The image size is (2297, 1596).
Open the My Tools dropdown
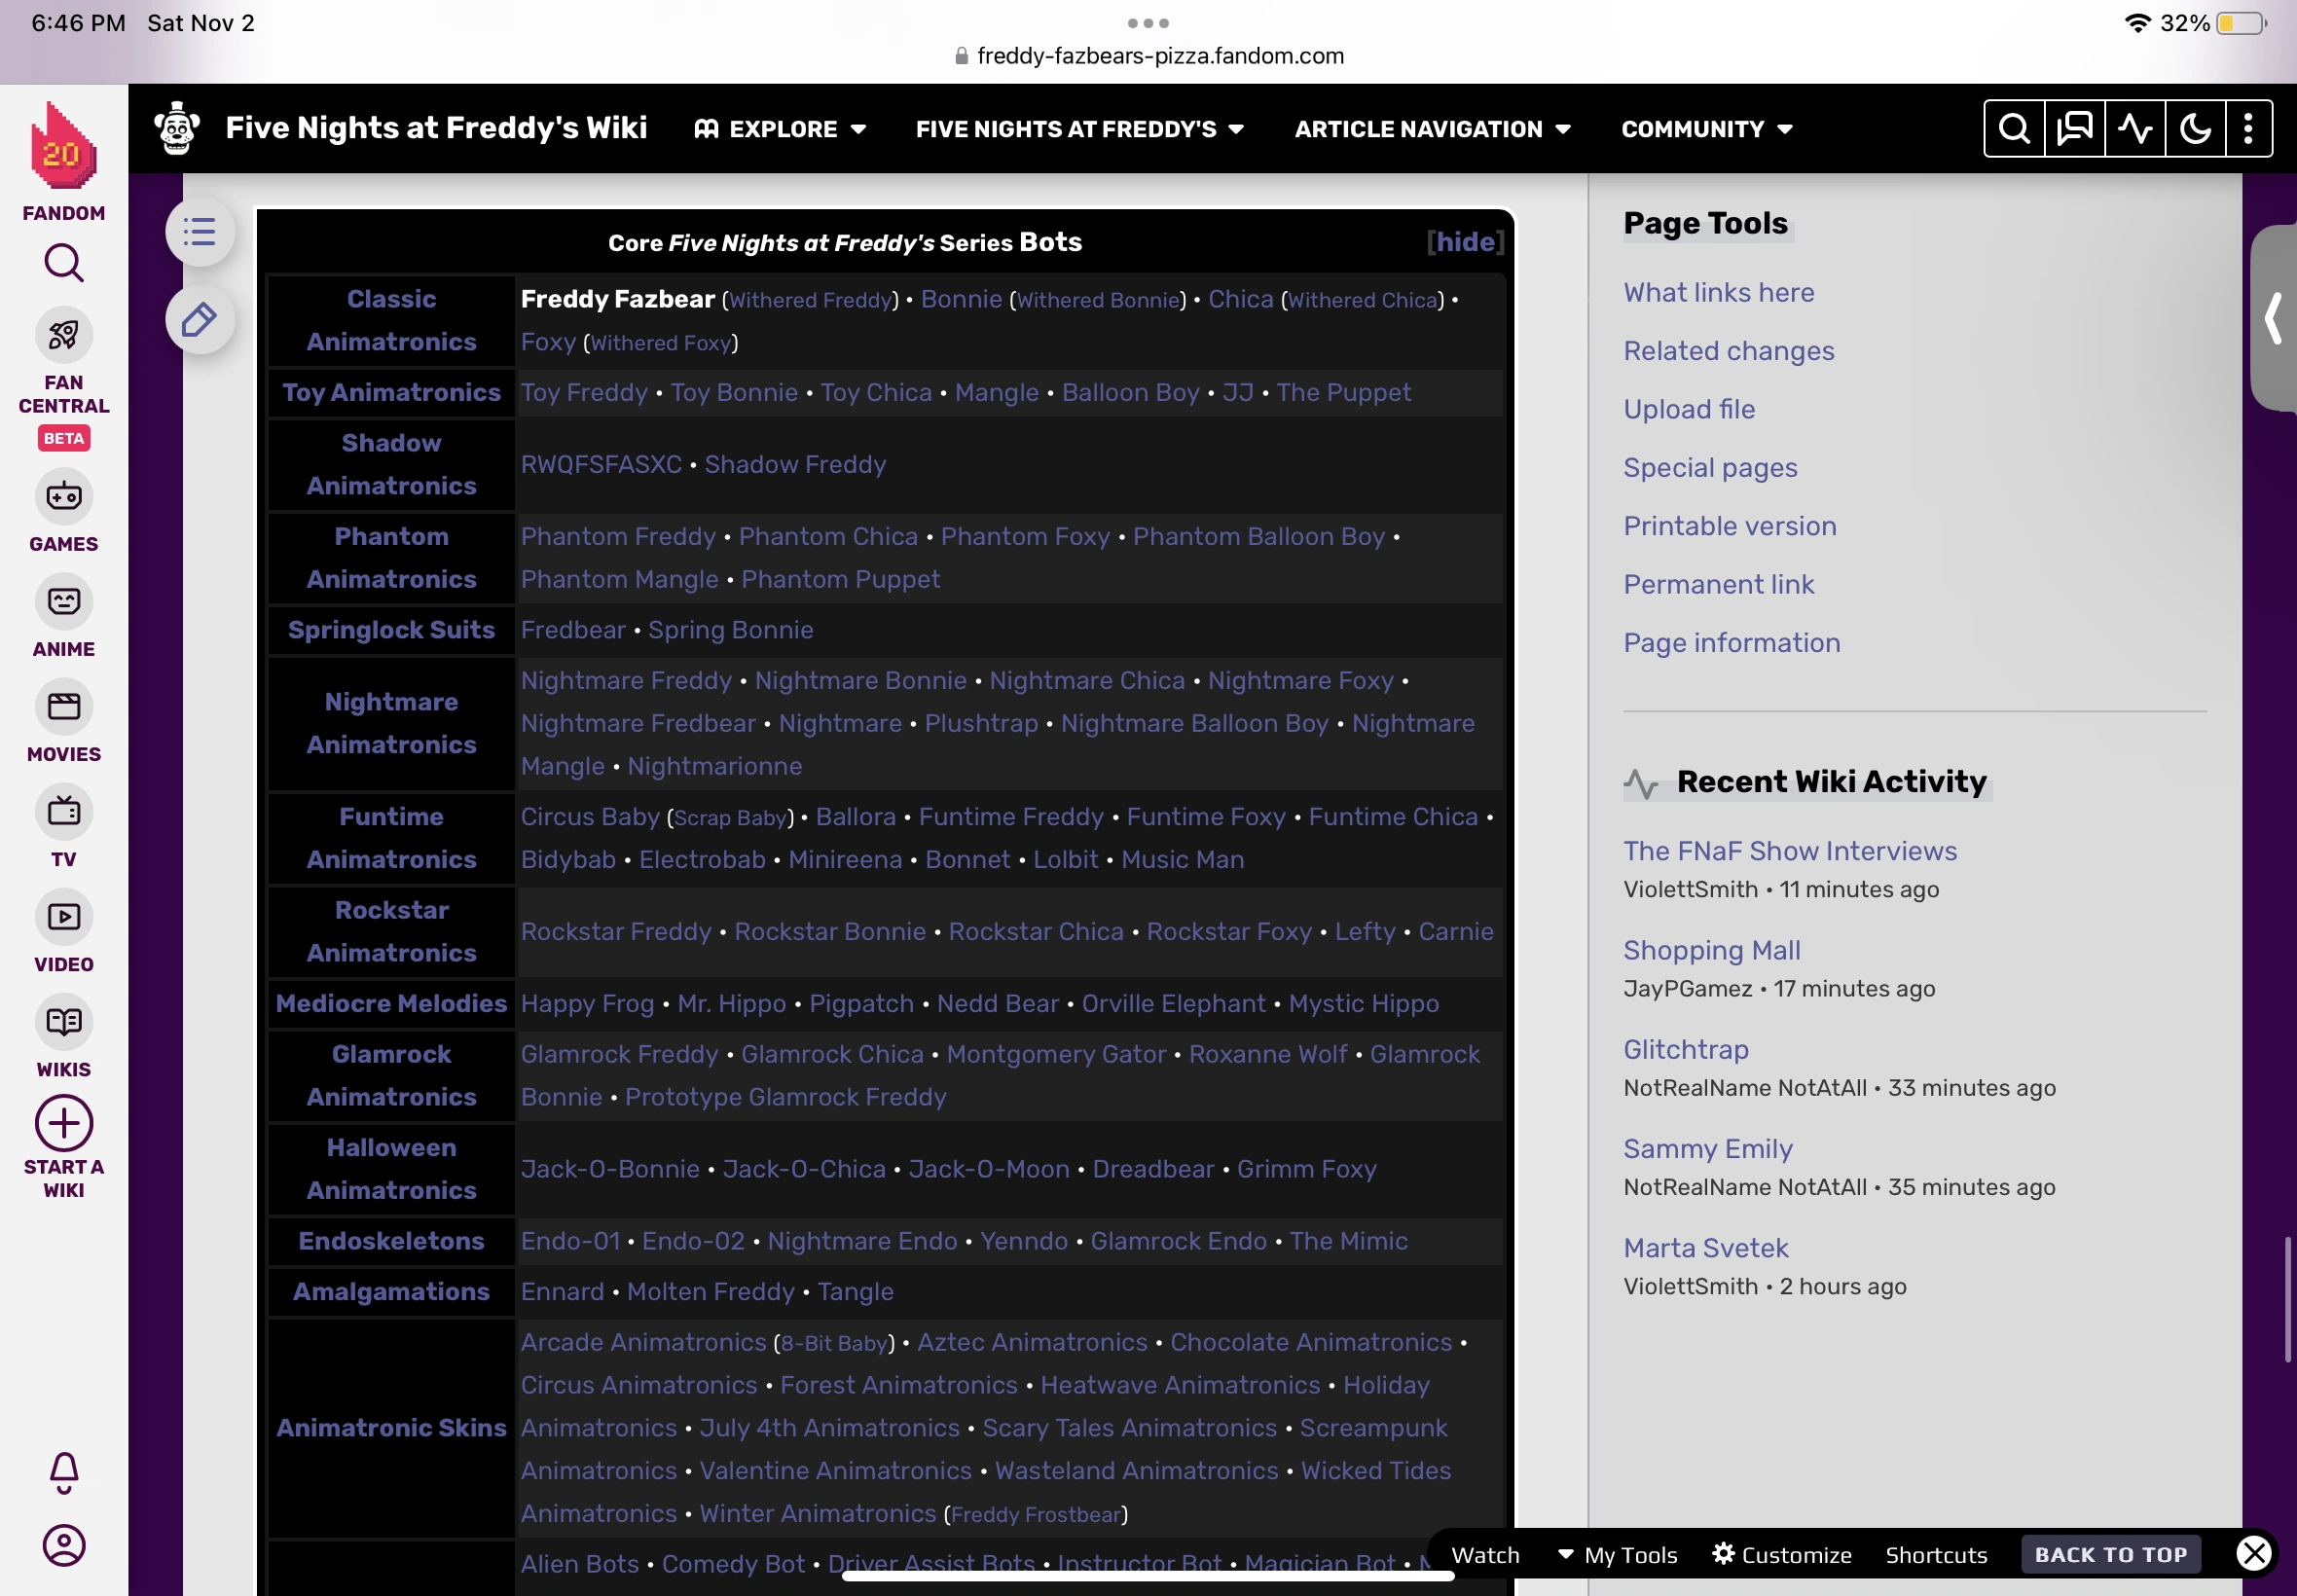[x=1617, y=1555]
